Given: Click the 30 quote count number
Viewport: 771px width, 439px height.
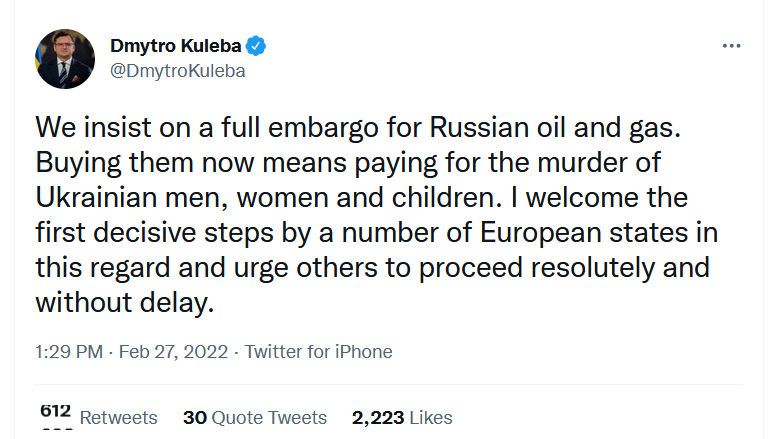Looking at the screenshot, I should point(193,417).
